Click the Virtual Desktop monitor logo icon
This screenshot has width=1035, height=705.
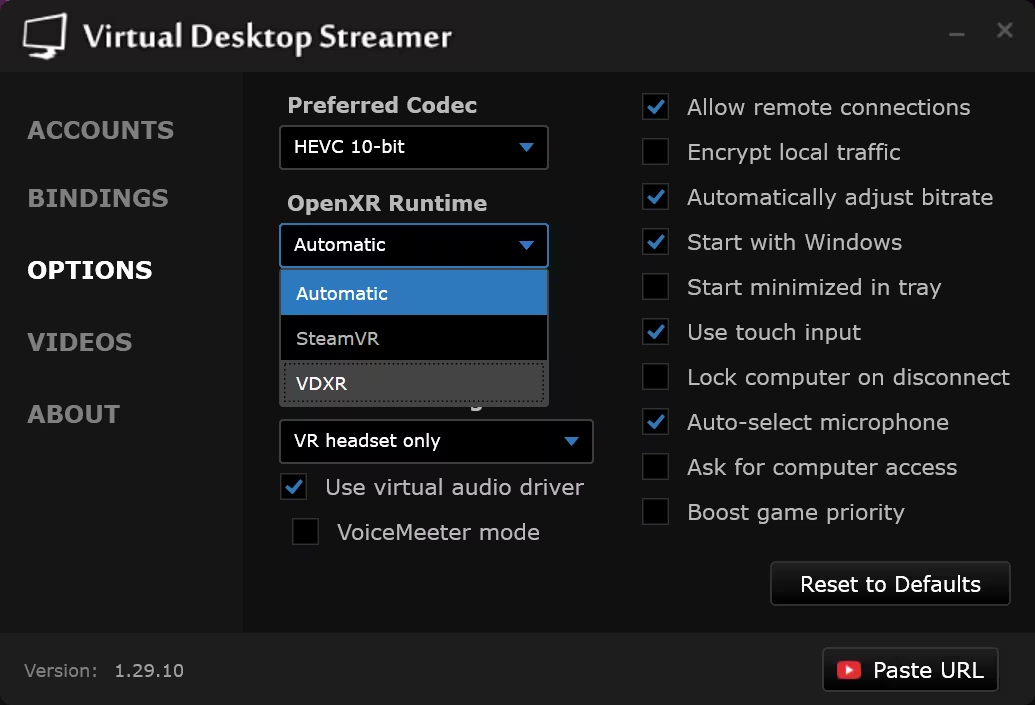[x=45, y=36]
